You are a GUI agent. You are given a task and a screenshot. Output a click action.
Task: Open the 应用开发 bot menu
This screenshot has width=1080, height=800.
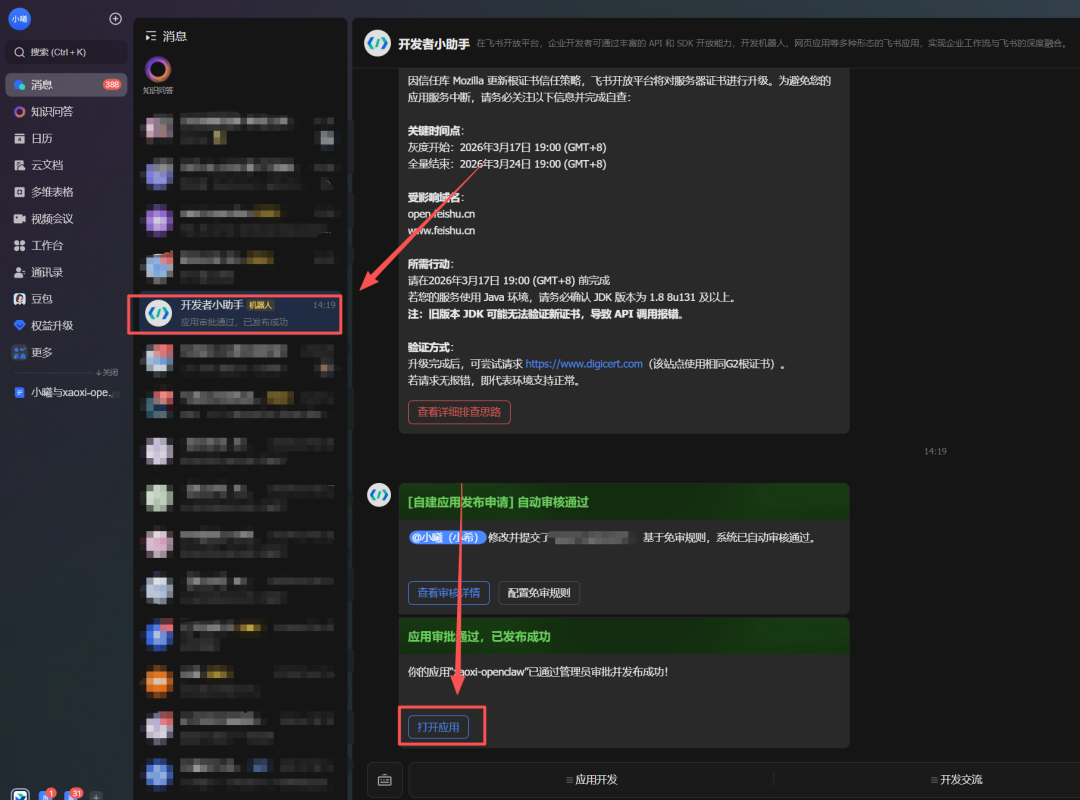pos(592,779)
